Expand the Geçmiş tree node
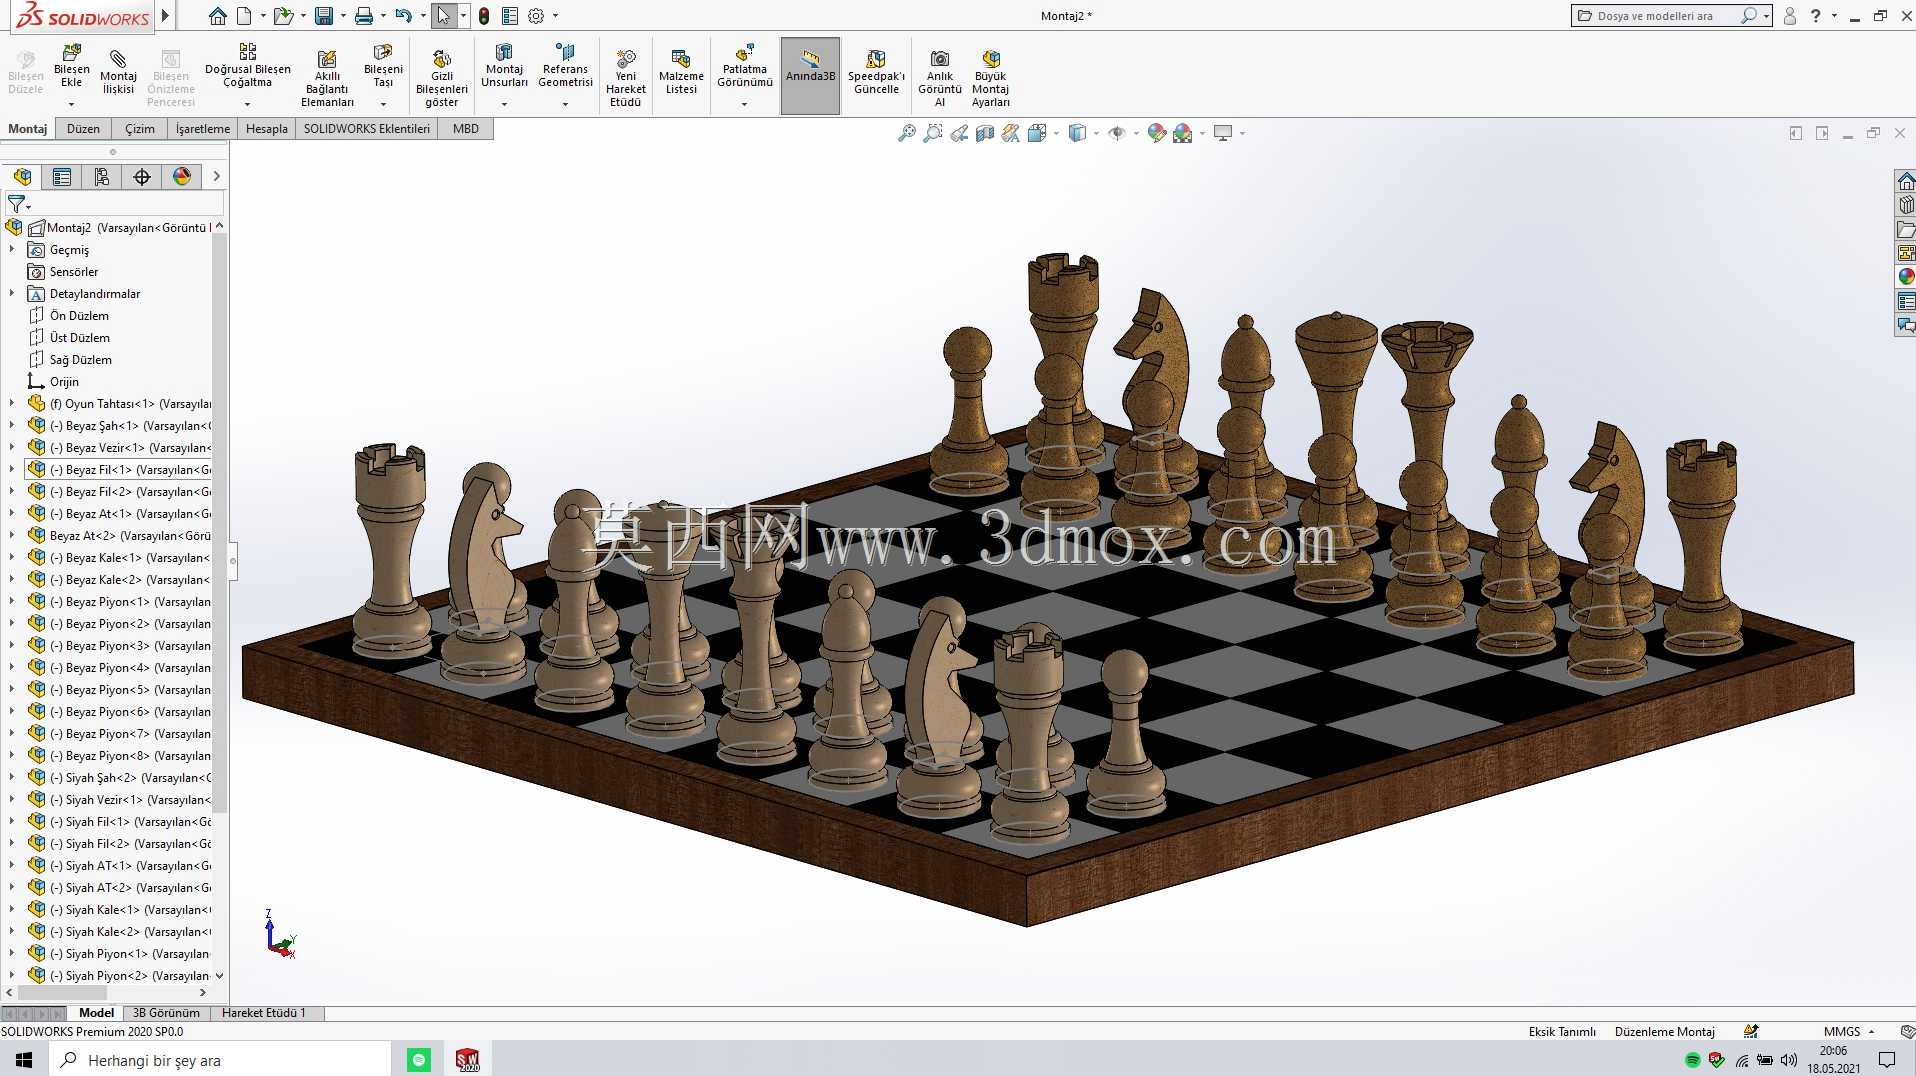Viewport: 1916px width, 1076px height. click(x=12, y=250)
